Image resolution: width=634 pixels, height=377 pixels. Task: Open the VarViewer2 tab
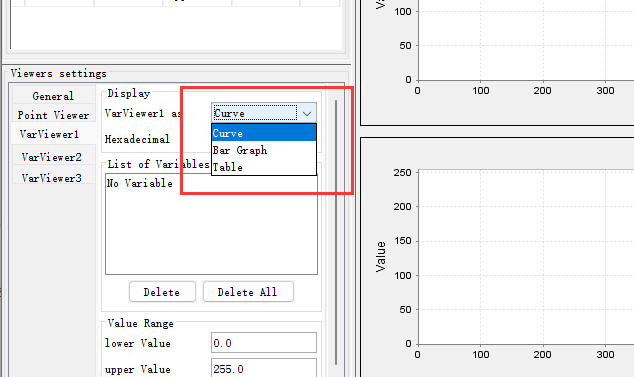53,157
